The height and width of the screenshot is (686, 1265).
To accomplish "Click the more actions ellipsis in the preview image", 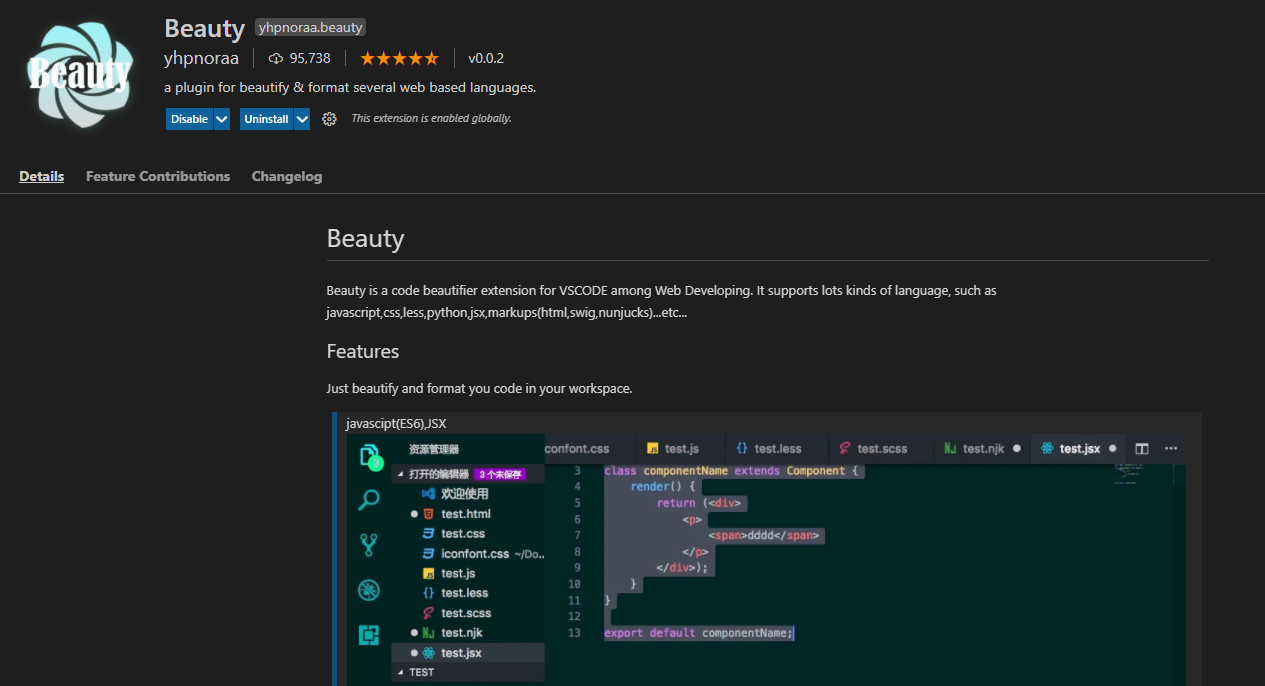I will pyautogui.click(x=1171, y=448).
